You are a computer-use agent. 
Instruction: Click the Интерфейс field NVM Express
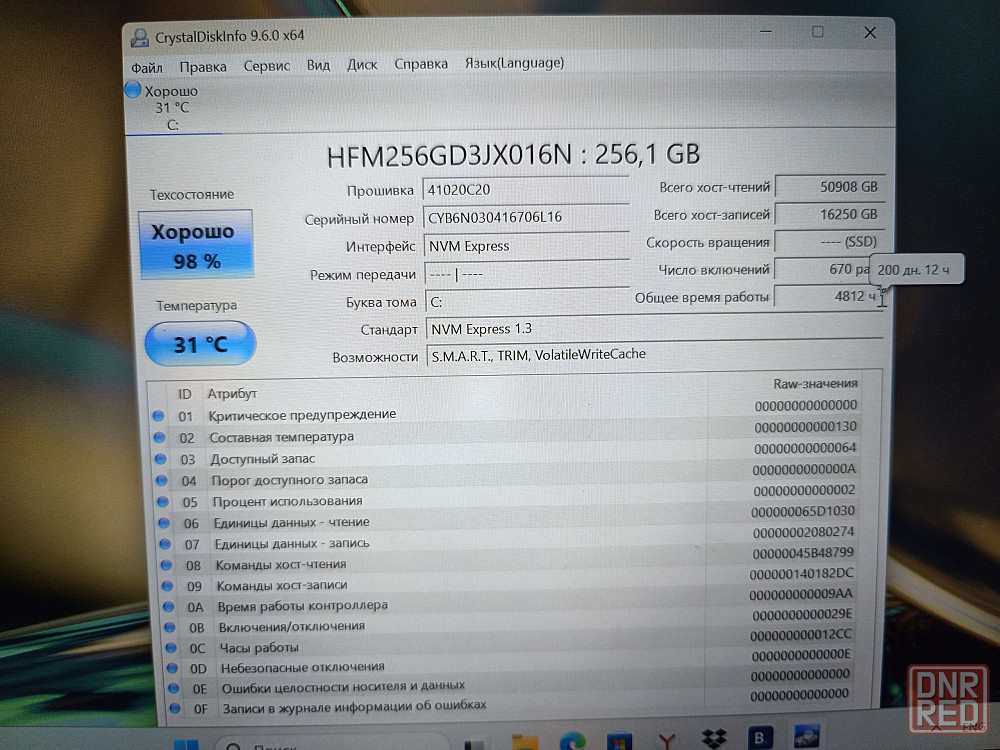pos(526,246)
